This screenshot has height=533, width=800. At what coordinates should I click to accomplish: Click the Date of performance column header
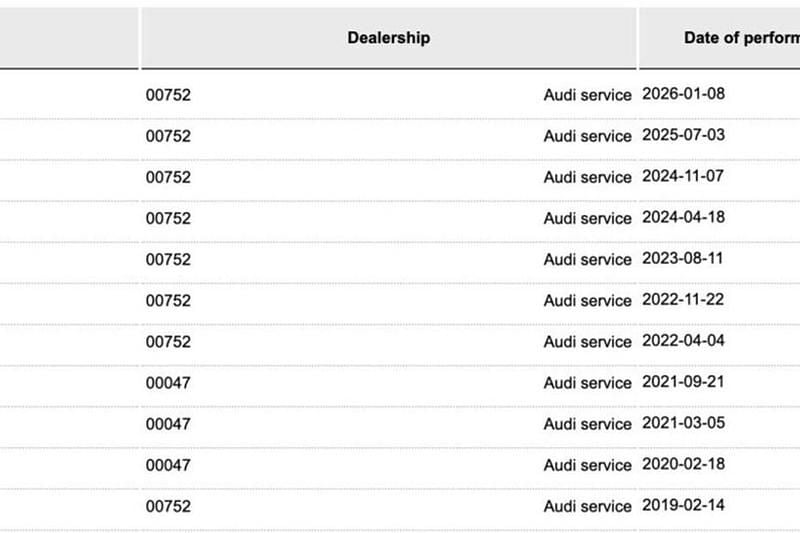tap(741, 38)
